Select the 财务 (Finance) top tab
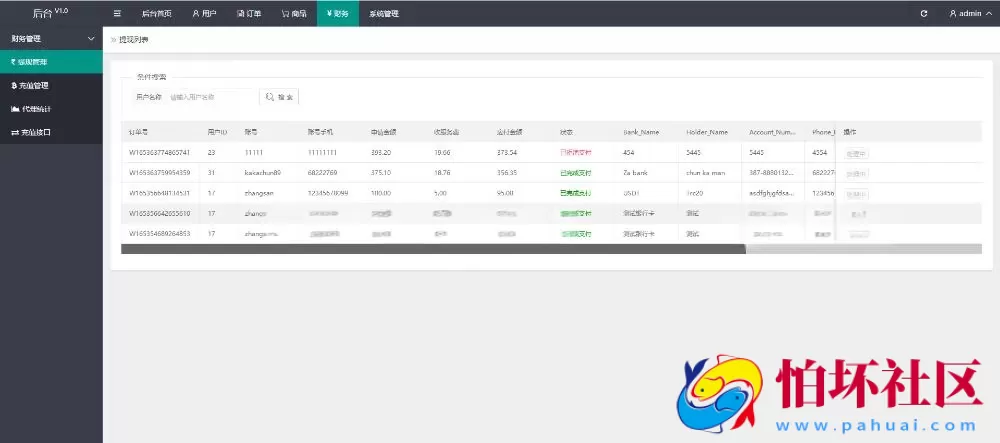Screen dimensions: 1000x443 pyautogui.click(x=338, y=14)
